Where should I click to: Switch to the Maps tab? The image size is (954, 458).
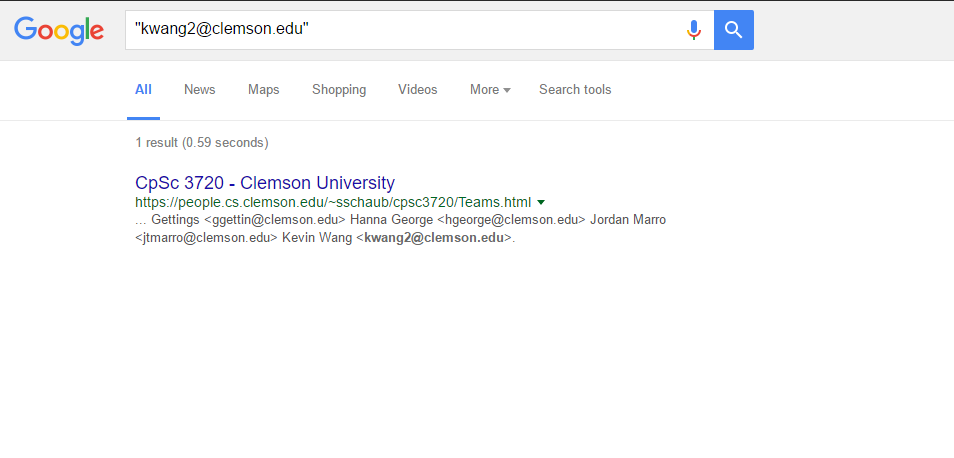263,89
